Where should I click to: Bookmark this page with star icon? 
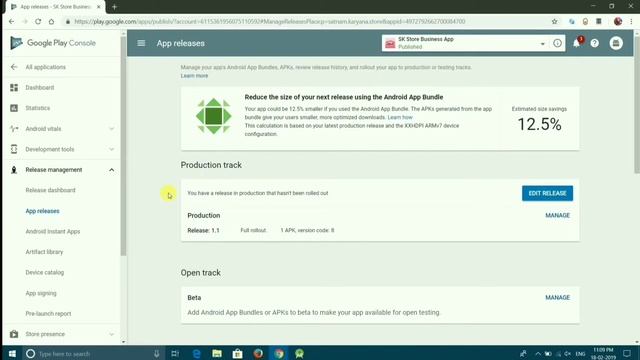(554, 21)
